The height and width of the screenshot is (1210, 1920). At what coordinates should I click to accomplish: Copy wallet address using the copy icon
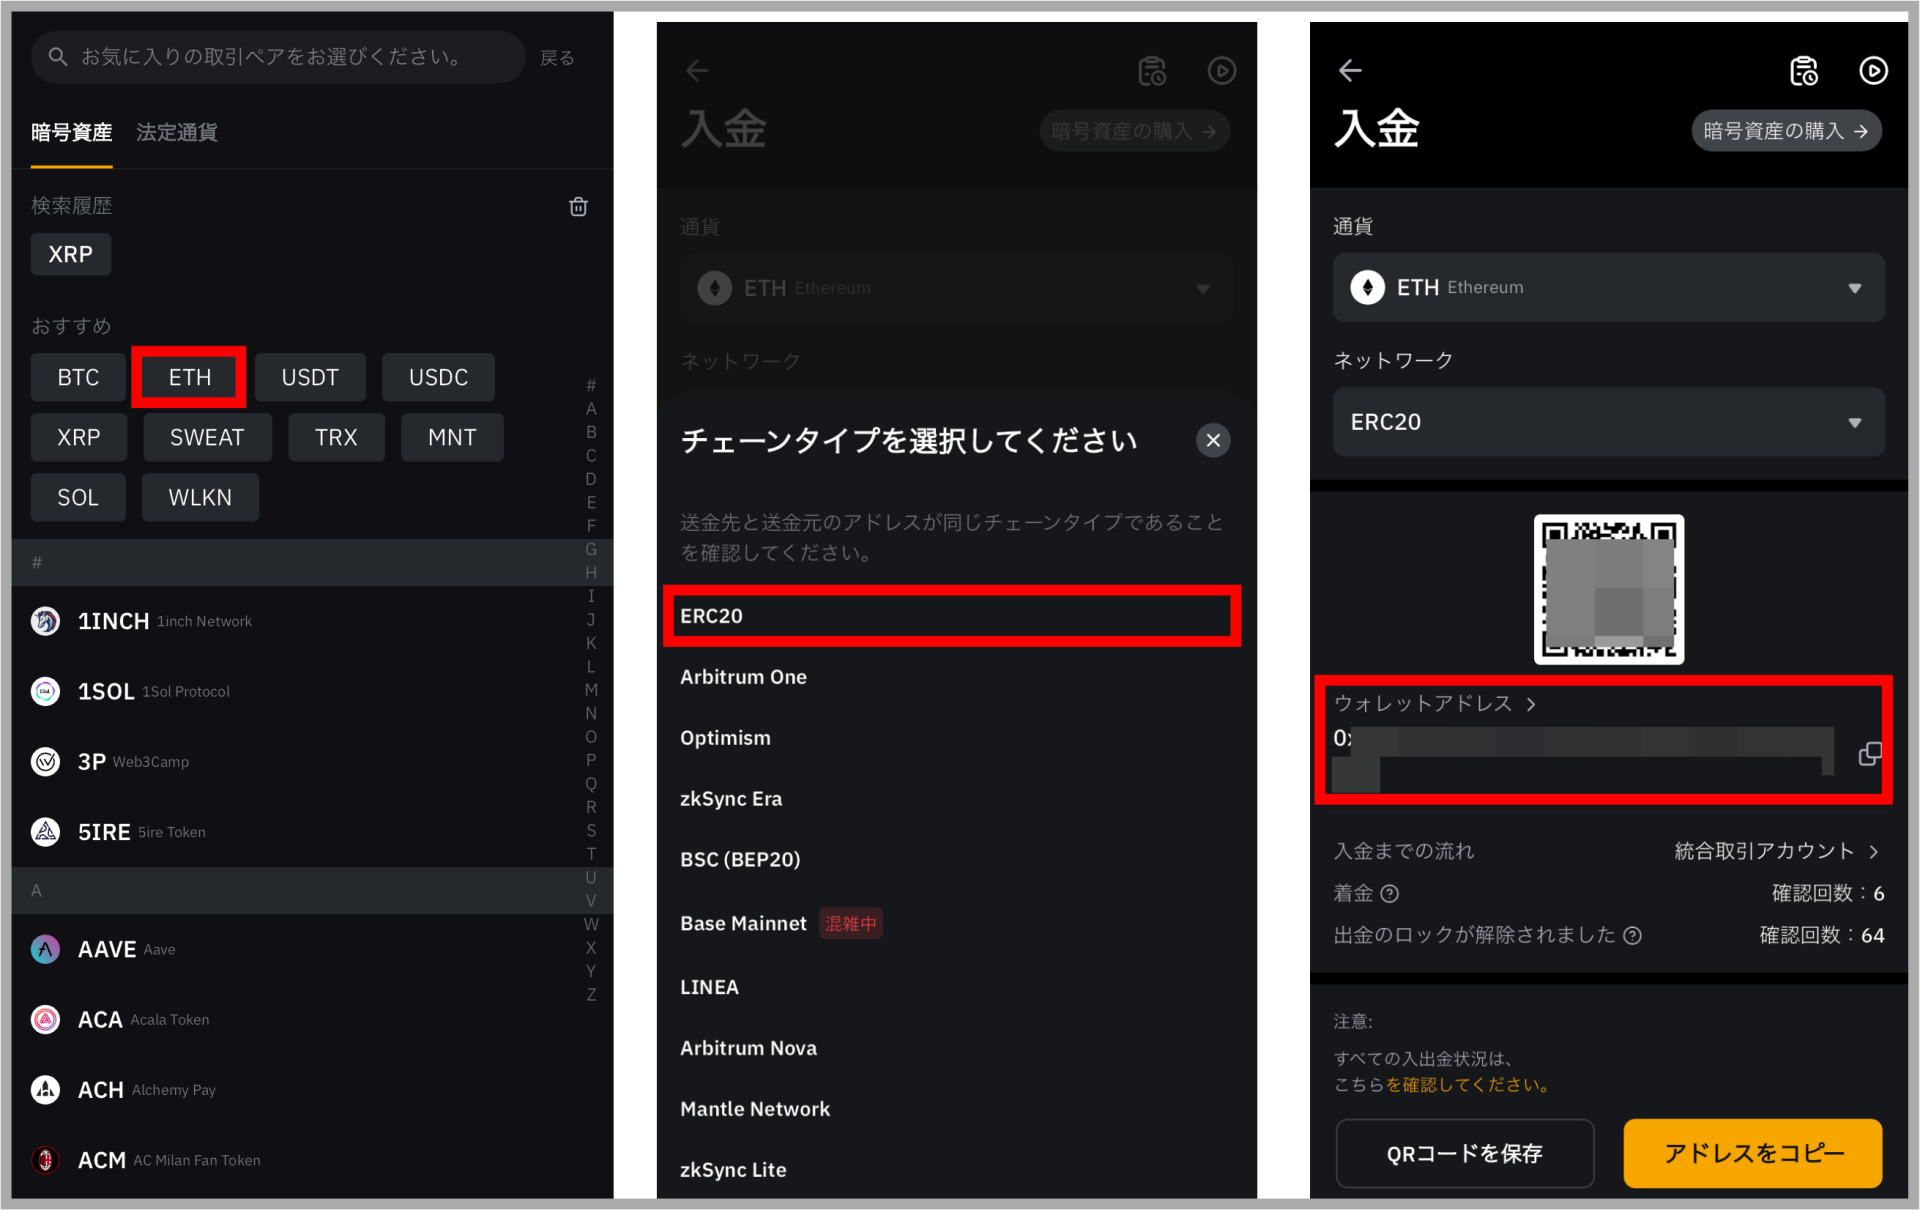pos(1870,754)
